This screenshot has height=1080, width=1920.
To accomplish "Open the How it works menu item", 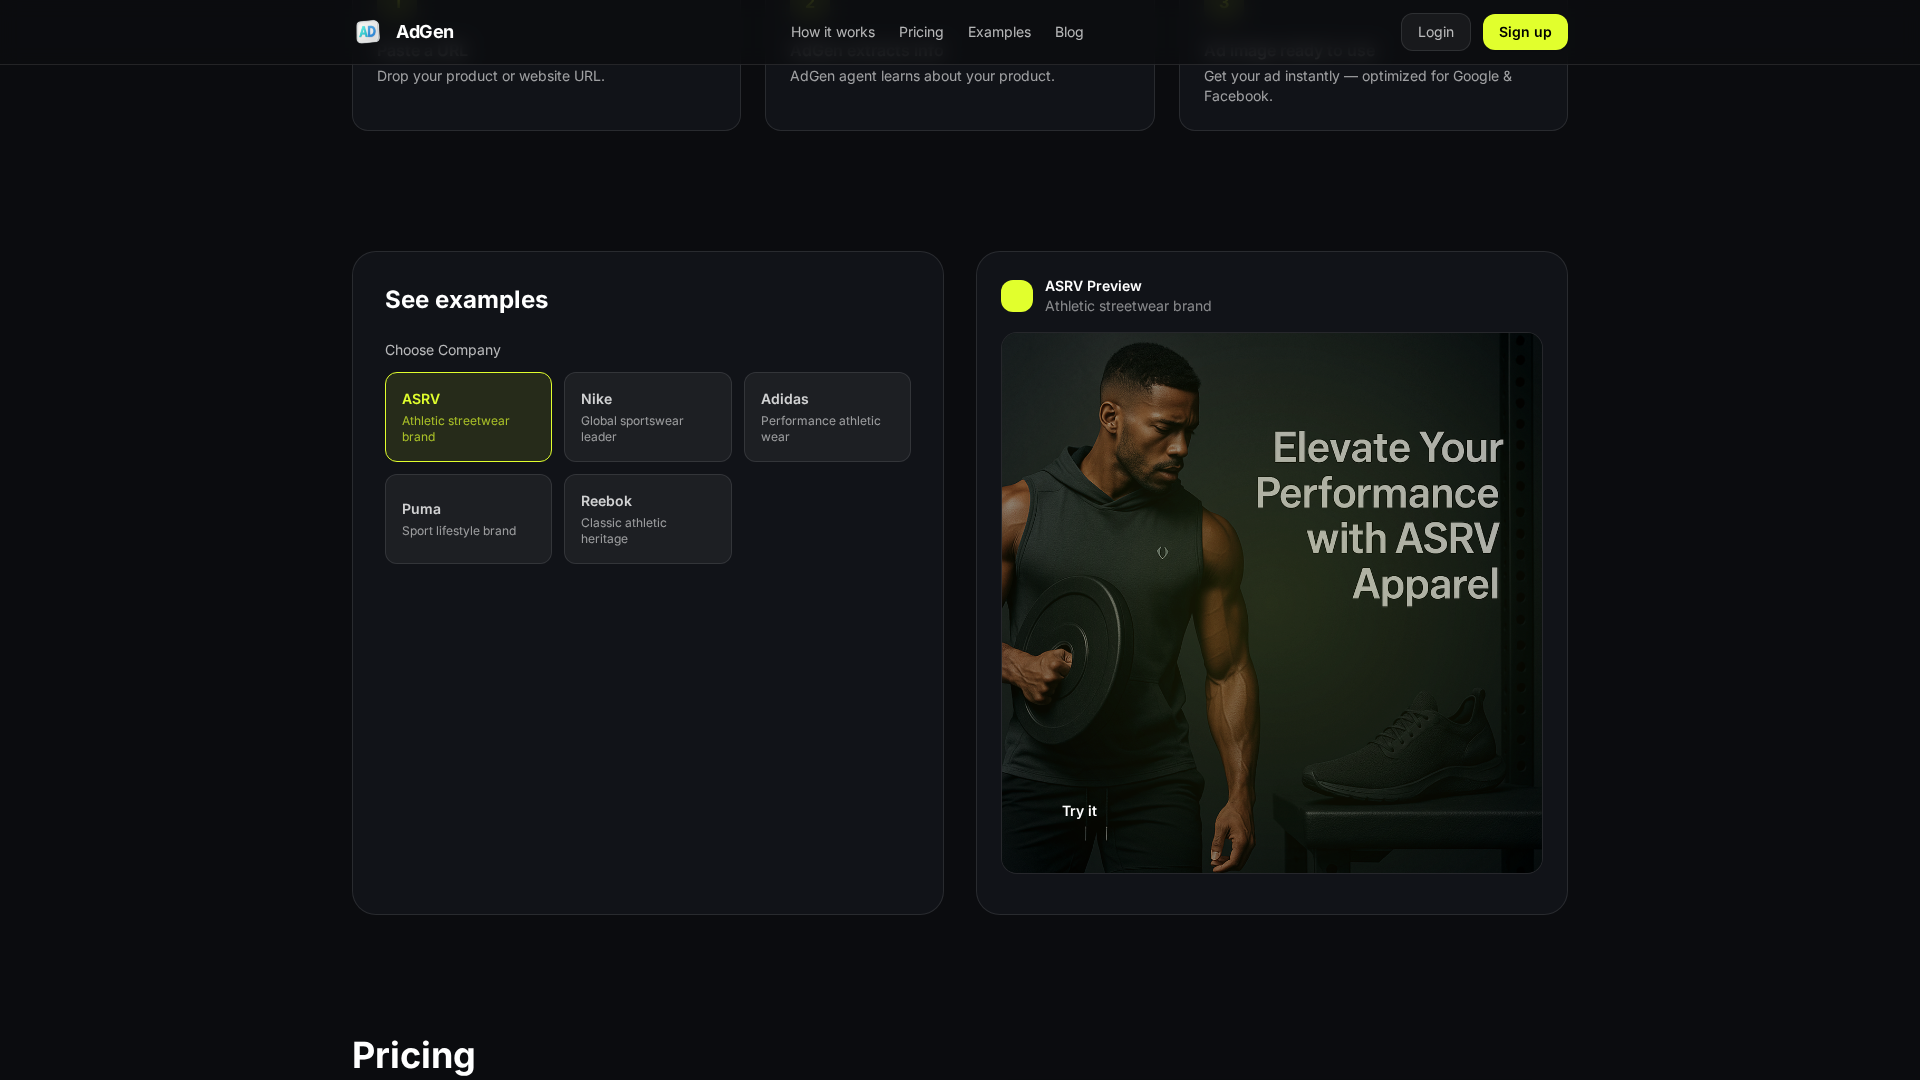I will [x=832, y=32].
